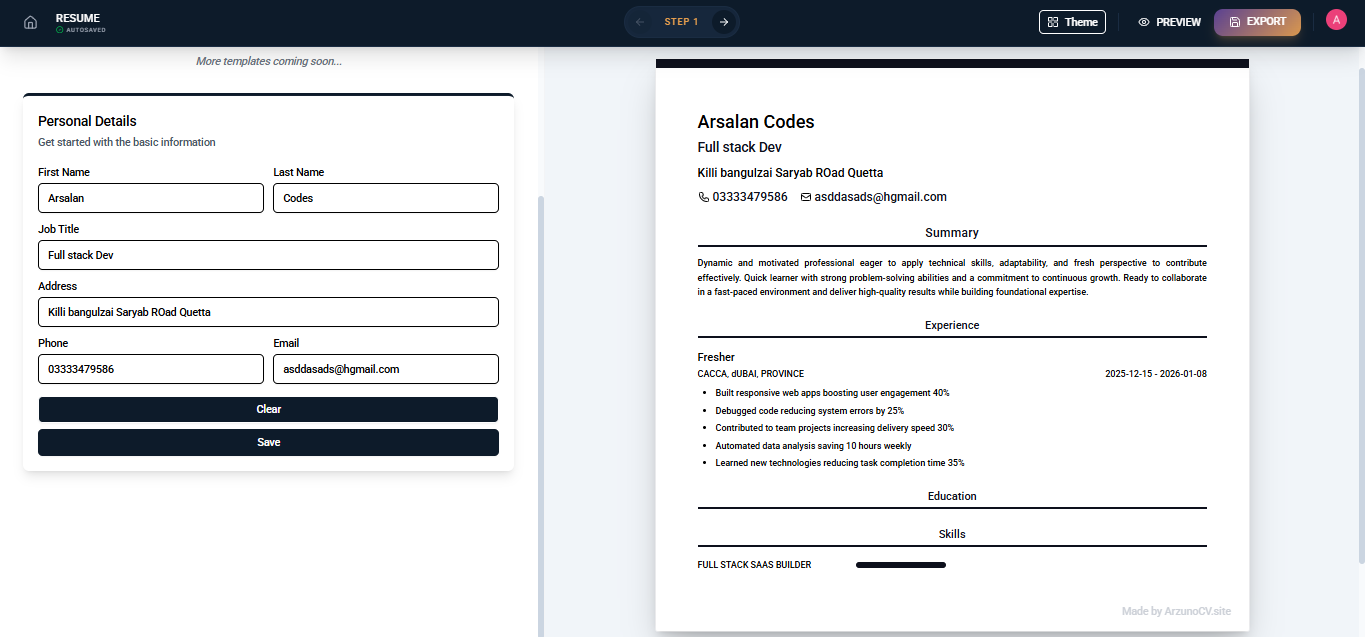Click the phone icon in resume preview
The height and width of the screenshot is (637, 1365).
(x=703, y=197)
